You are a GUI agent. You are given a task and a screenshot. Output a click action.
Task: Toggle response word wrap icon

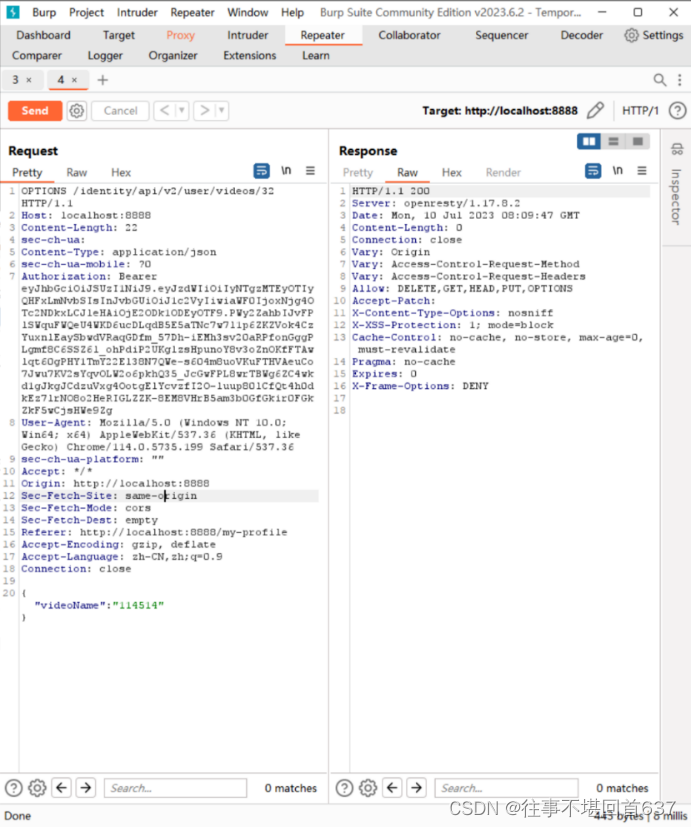tap(593, 171)
